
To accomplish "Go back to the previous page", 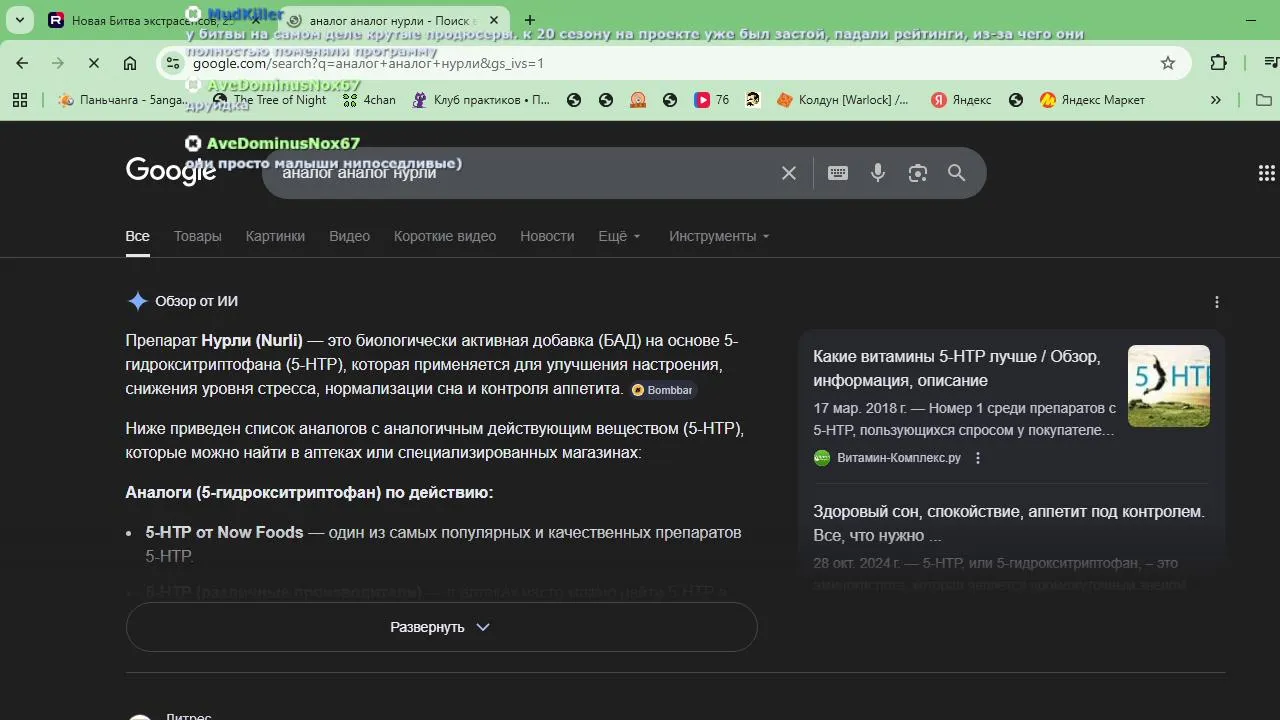I will (22, 63).
